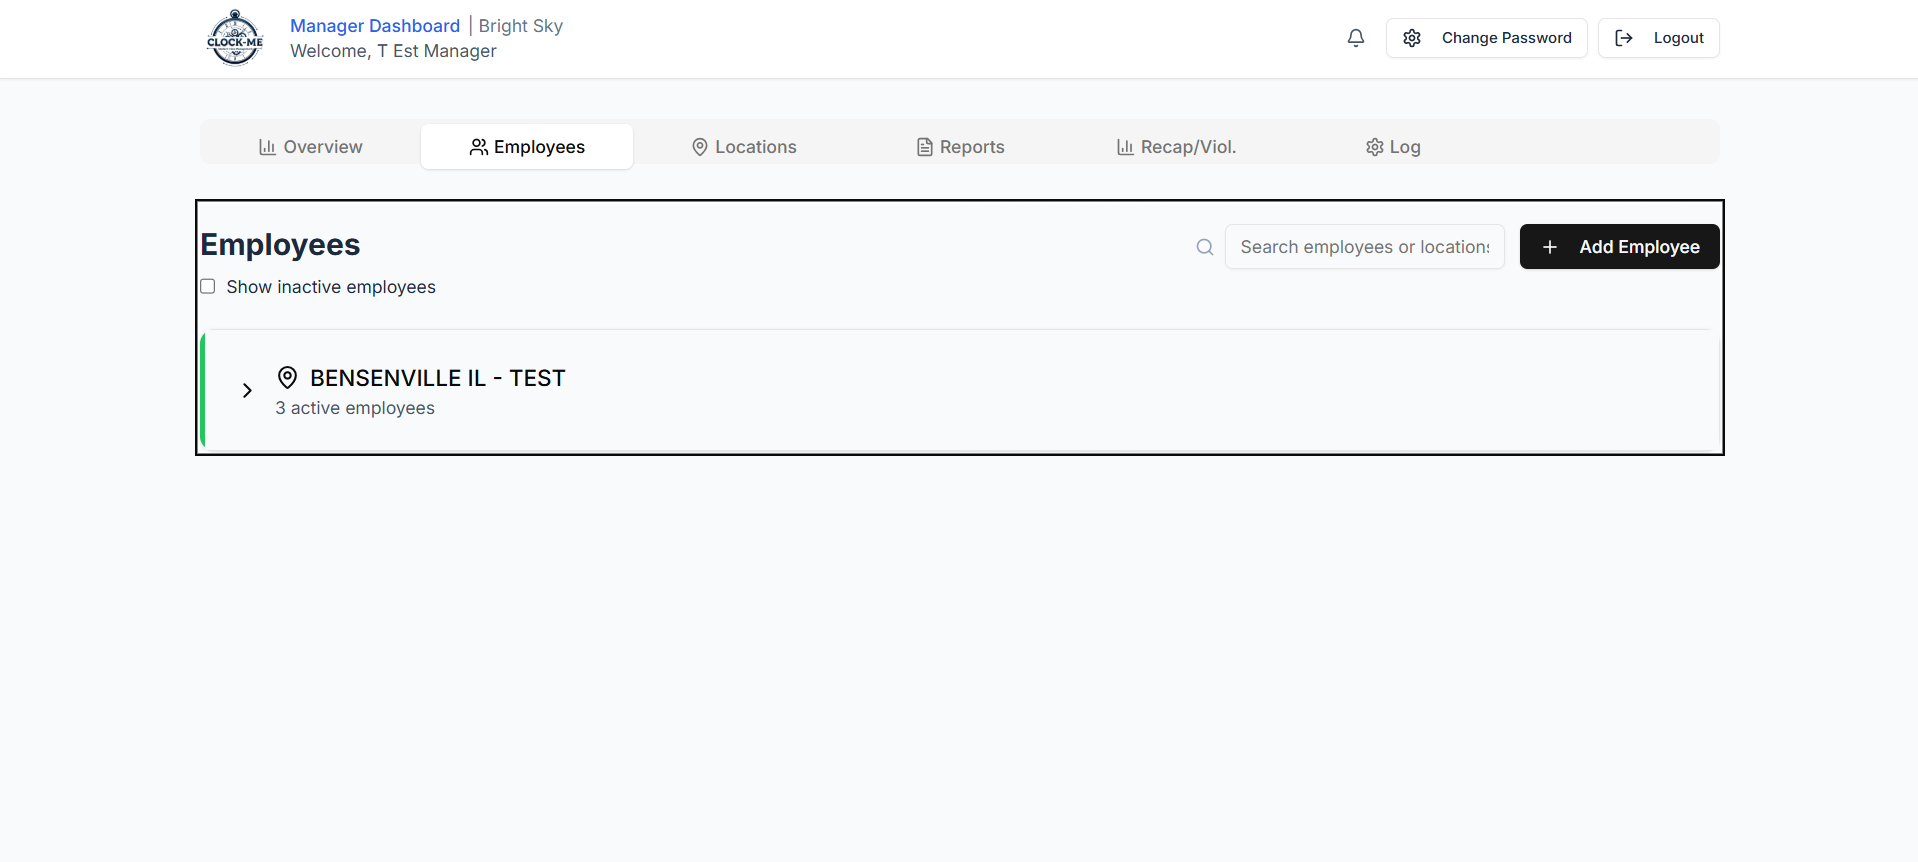Open the Locations tab
This screenshot has height=862, width=1918.
point(744,147)
